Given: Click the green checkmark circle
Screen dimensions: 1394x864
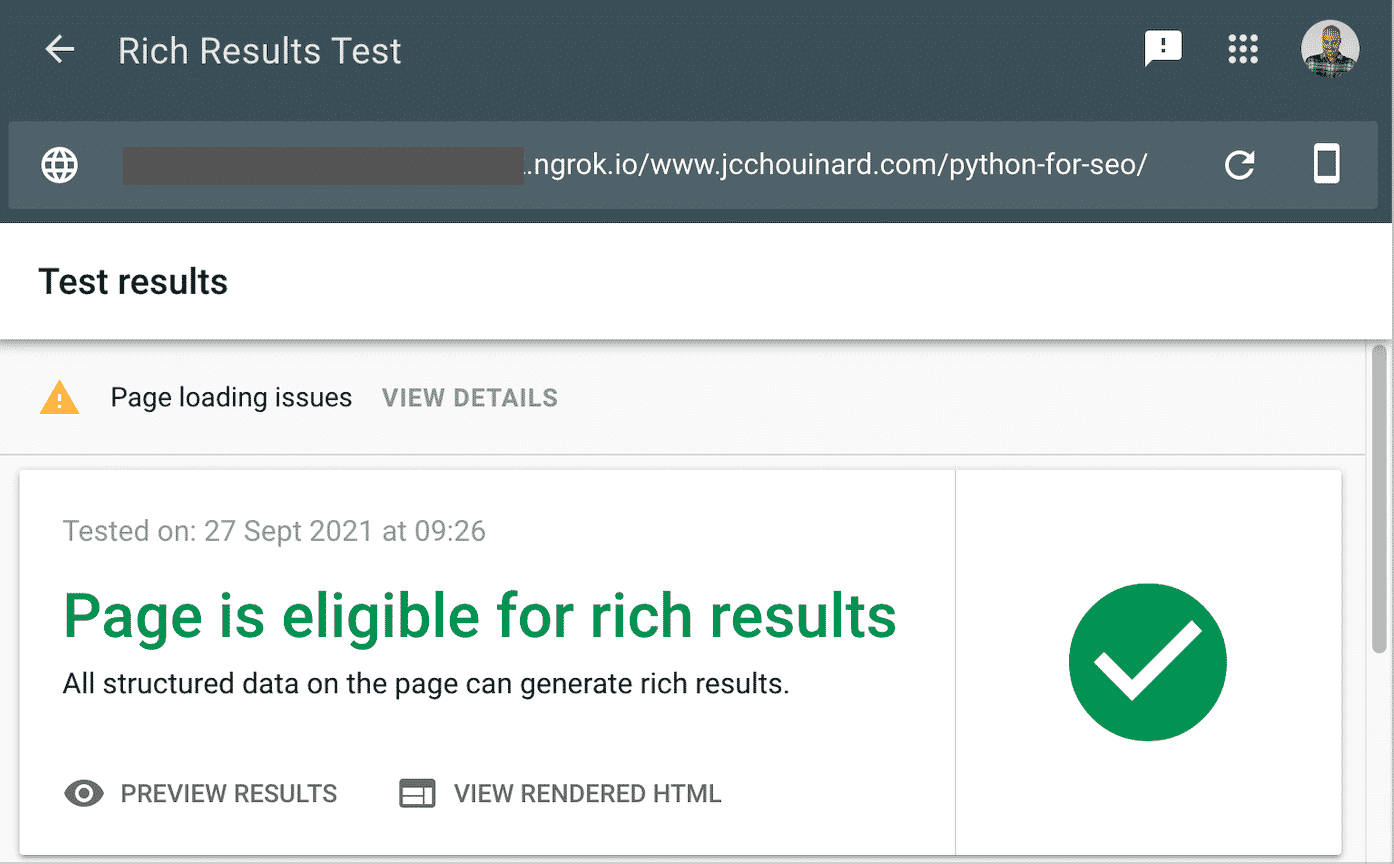Looking at the screenshot, I should click(x=1148, y=662).
